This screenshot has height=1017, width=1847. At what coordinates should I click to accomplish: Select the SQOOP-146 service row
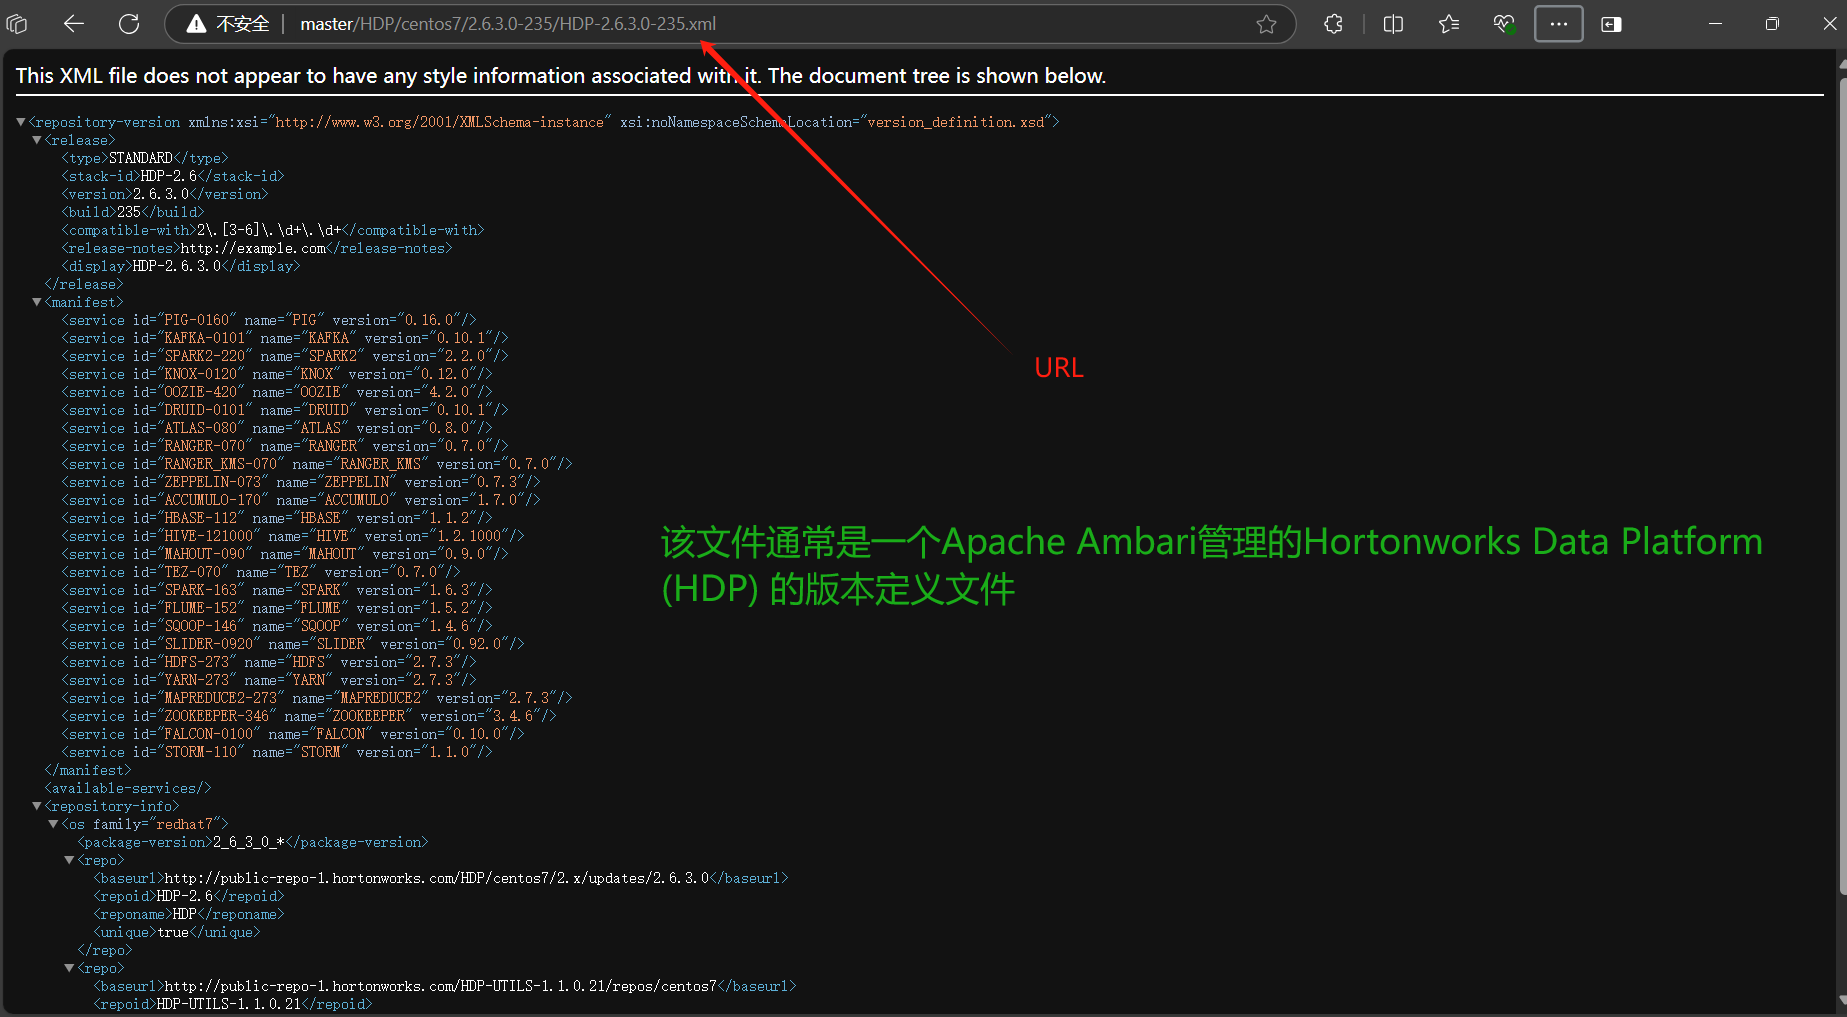tap(277, 626)
